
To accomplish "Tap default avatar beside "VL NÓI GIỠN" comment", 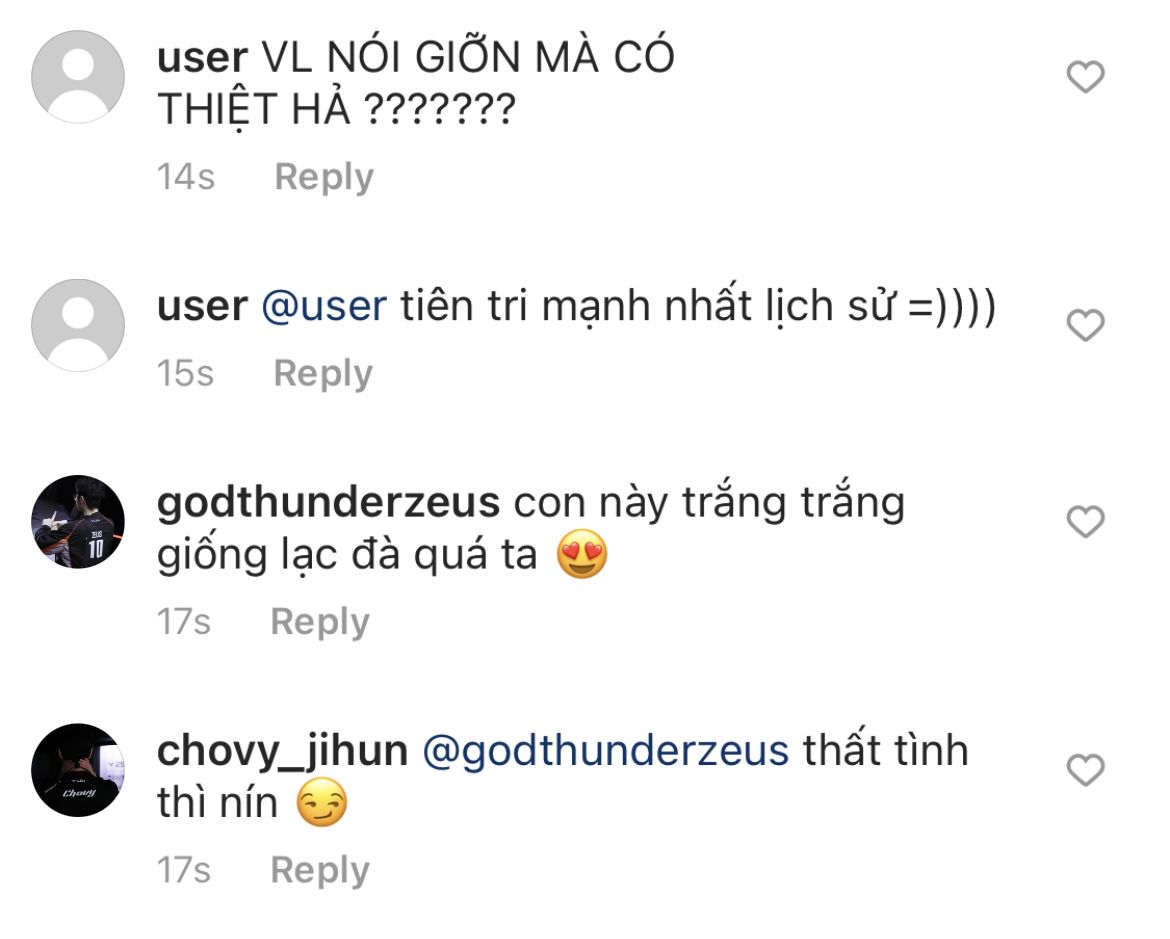I will (78, 77).
